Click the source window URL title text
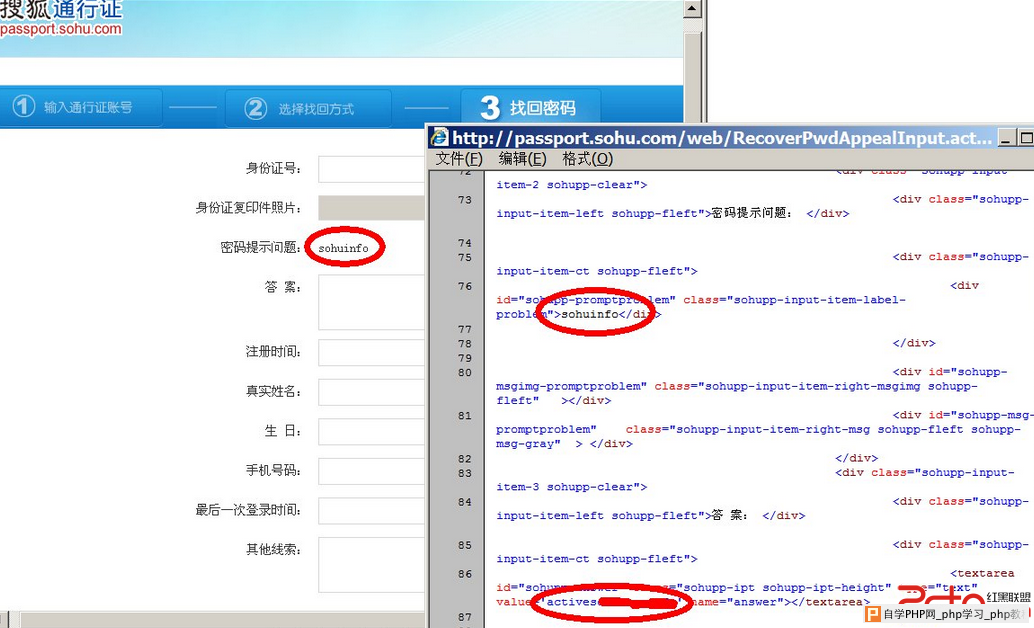This screenshot has width=1034, height=628. (721, 138)
